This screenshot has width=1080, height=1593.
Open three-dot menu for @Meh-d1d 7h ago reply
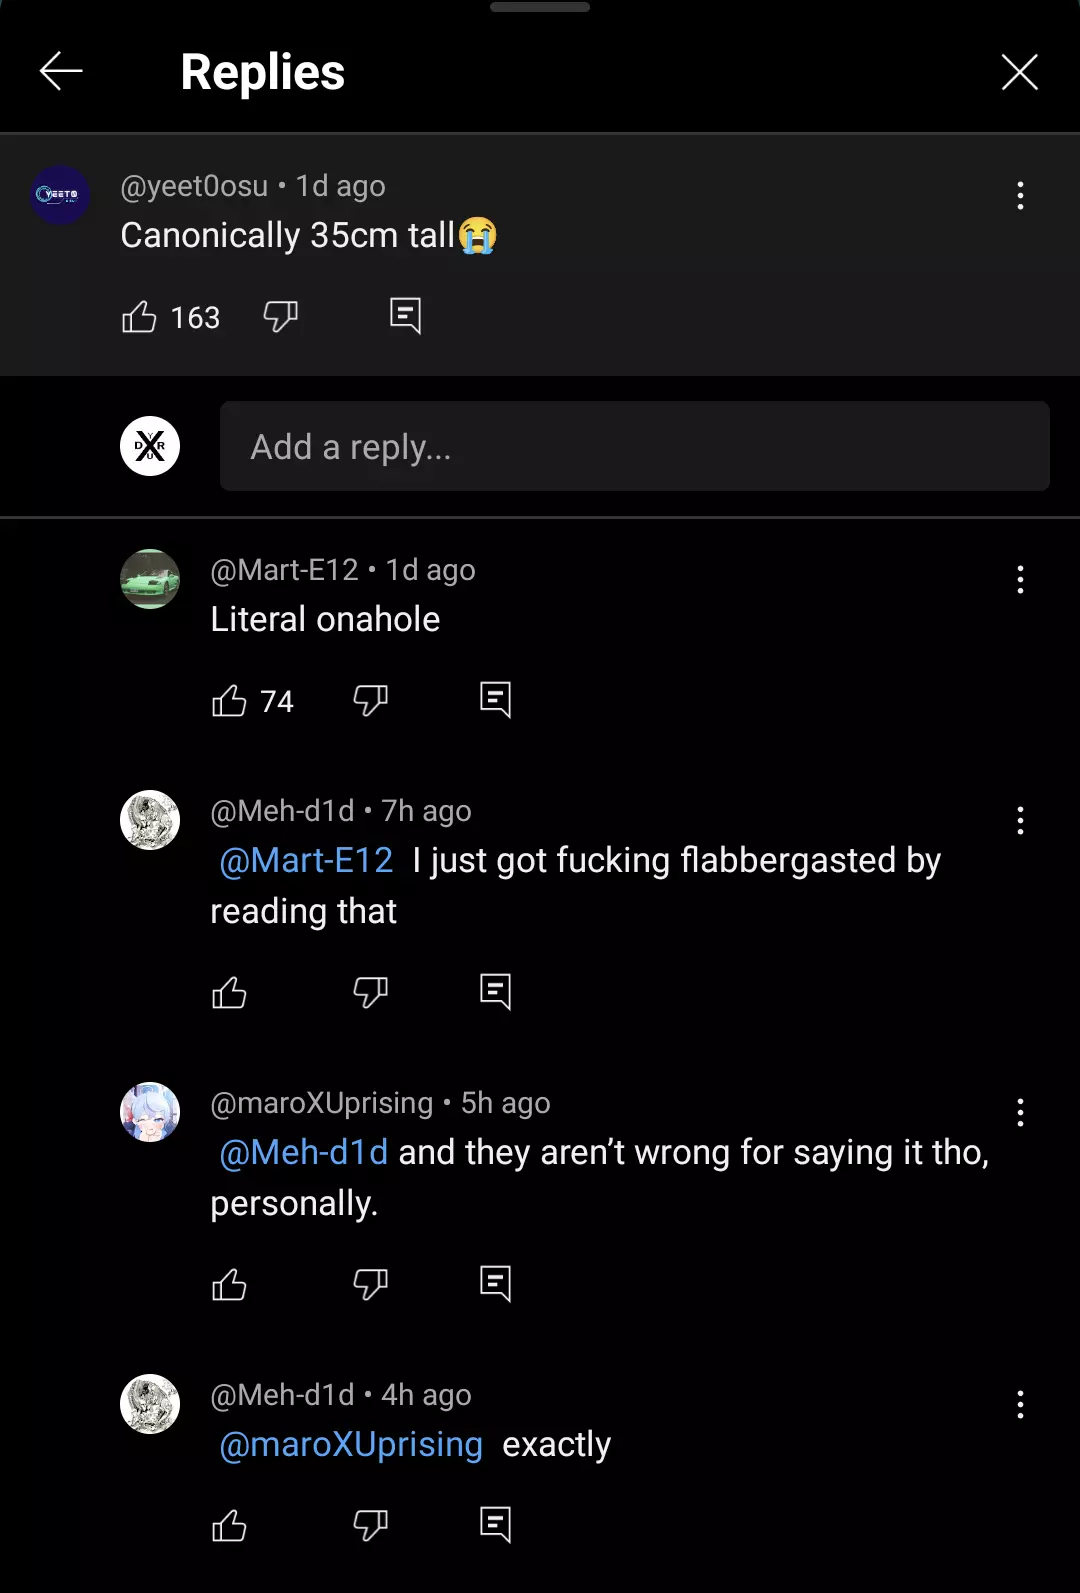[x=1020, y=820]
